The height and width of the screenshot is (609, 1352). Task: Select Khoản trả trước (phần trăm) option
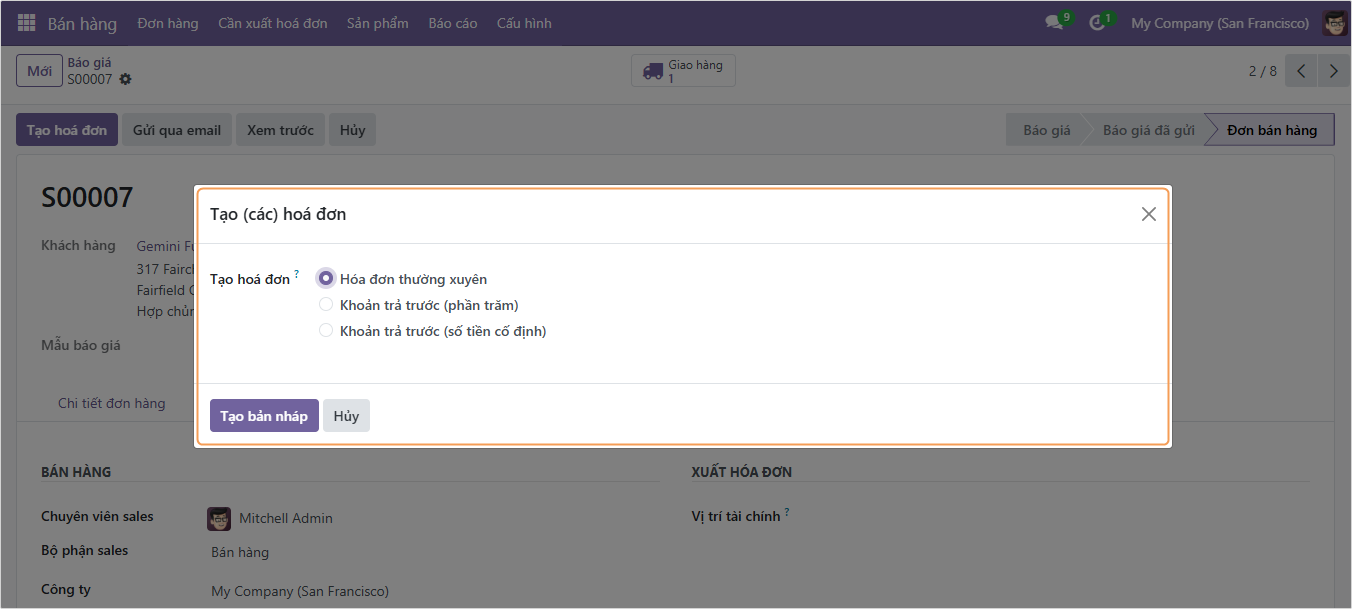tap(326, 305)
